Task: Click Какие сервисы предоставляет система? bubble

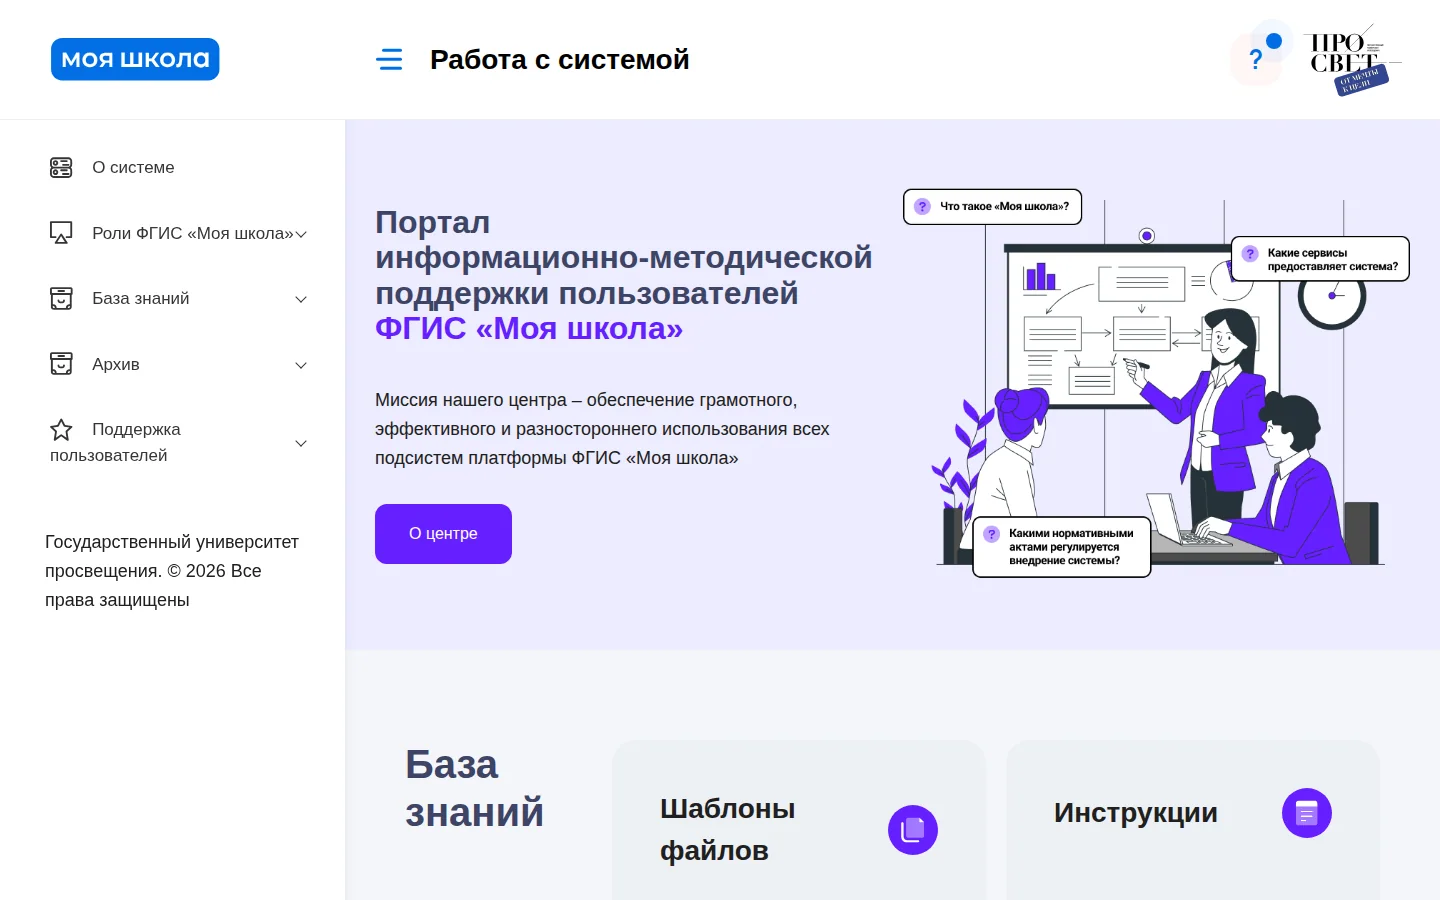Action: [x=1320, y=259]
